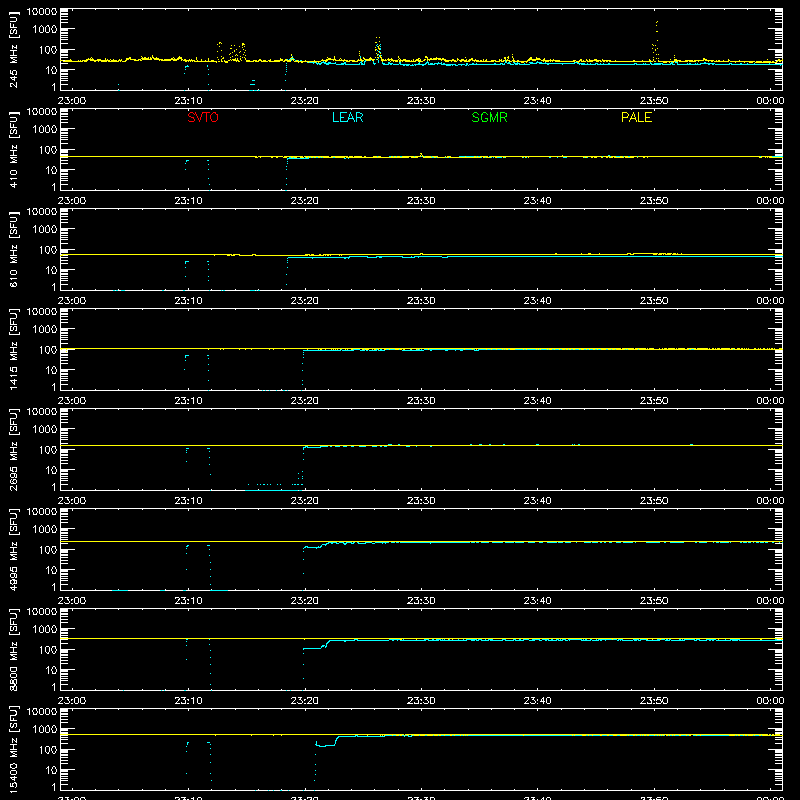Click 23:30 tick under the 610 MHz plot
800x800 pixels.
point(421,301)
